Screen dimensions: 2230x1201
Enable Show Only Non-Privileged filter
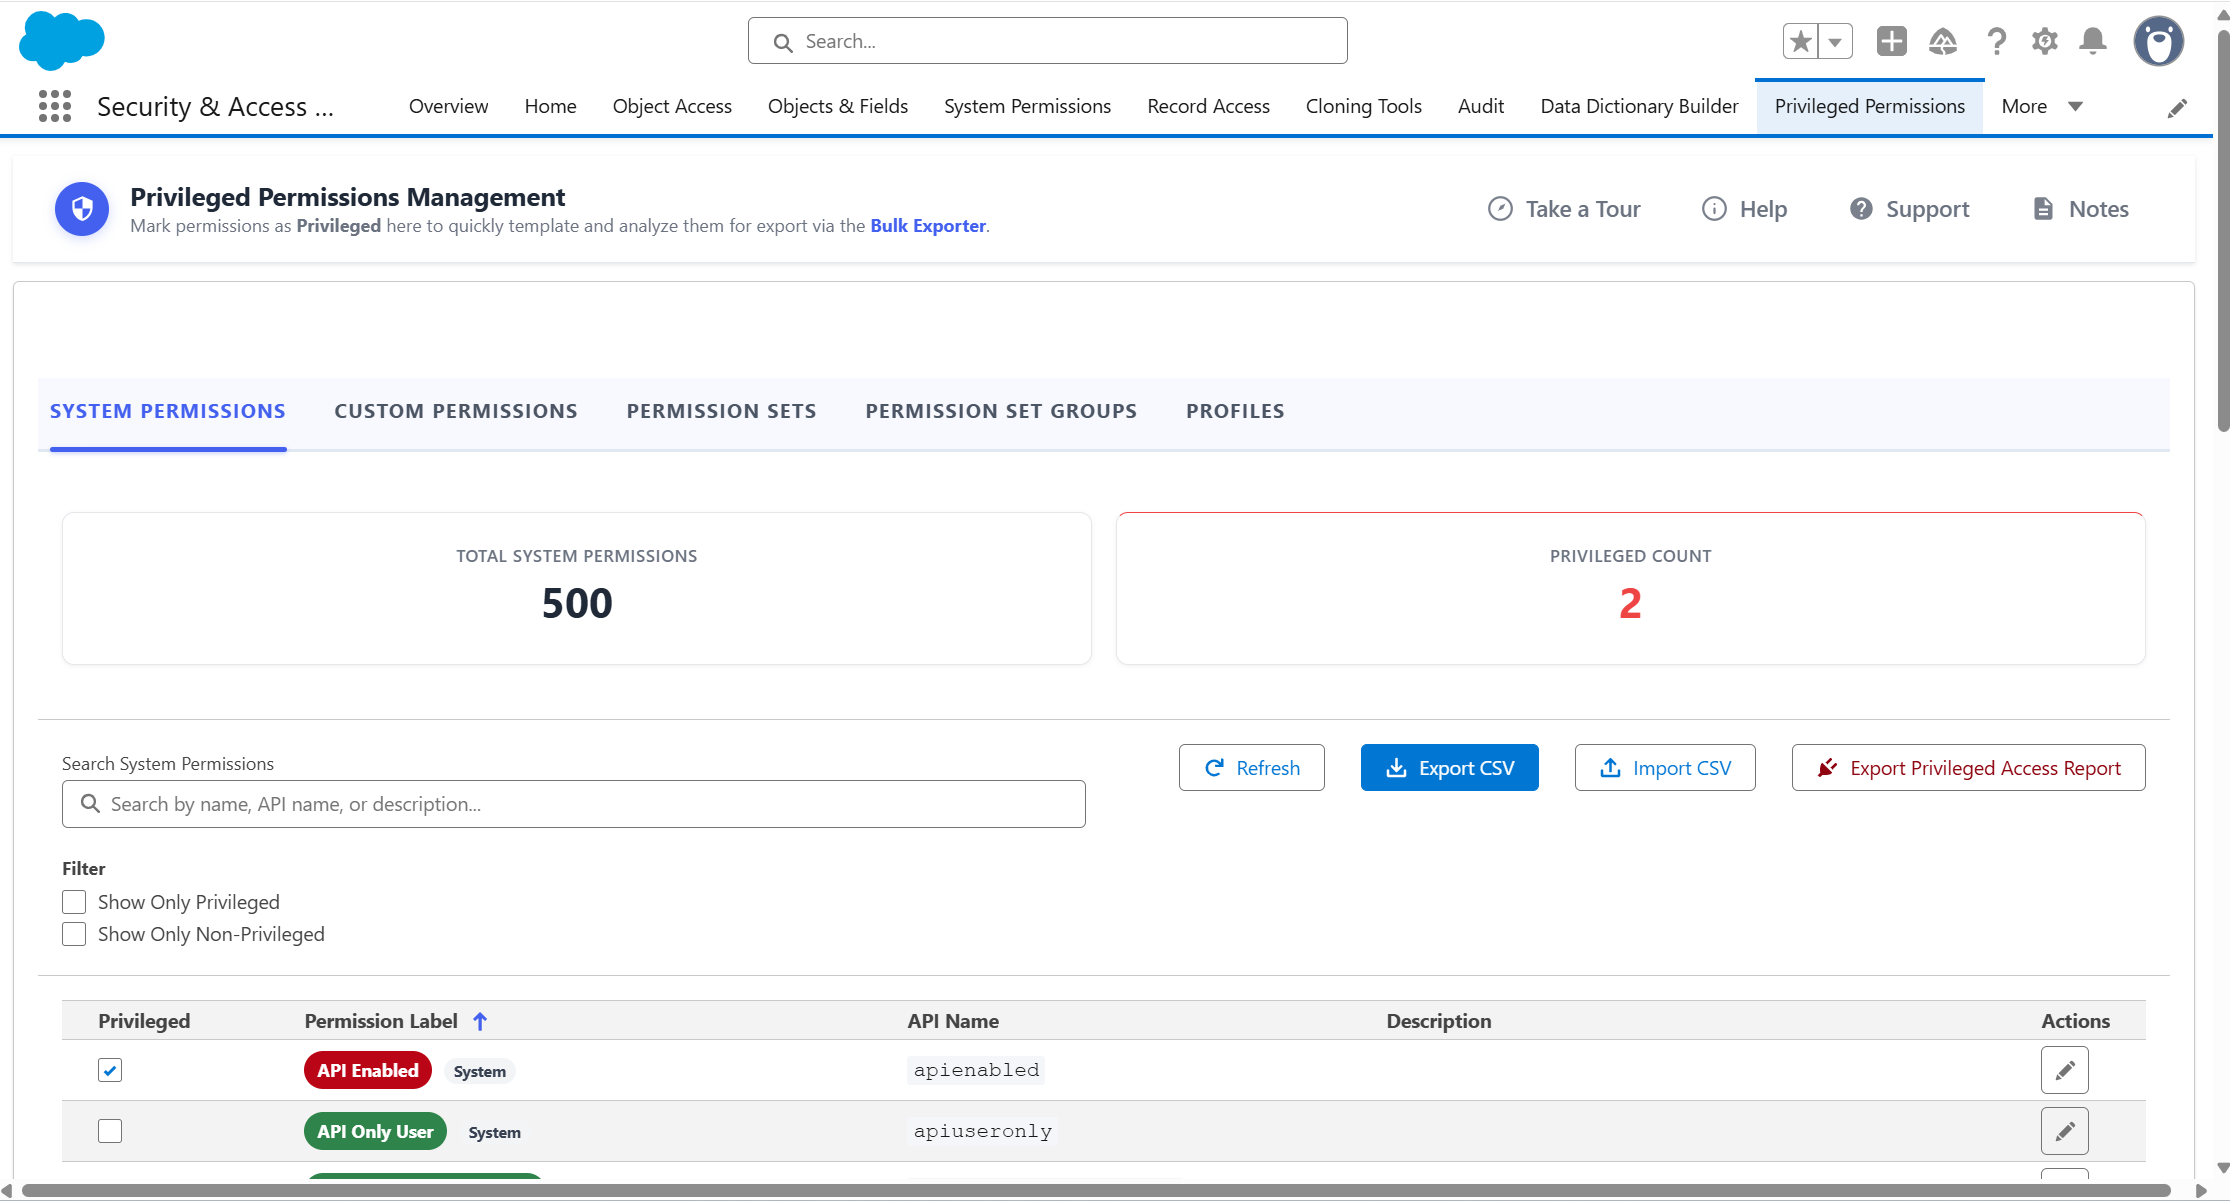(x=74, y=934)
